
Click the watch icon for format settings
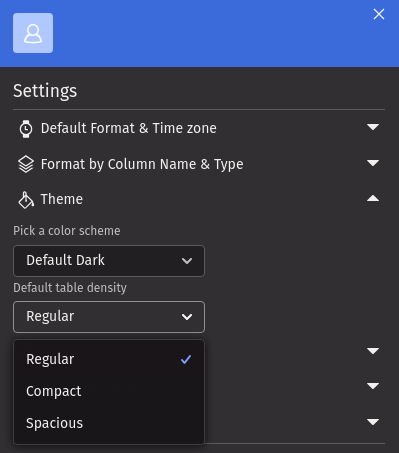pyautogui.click(x=26, y=129)
